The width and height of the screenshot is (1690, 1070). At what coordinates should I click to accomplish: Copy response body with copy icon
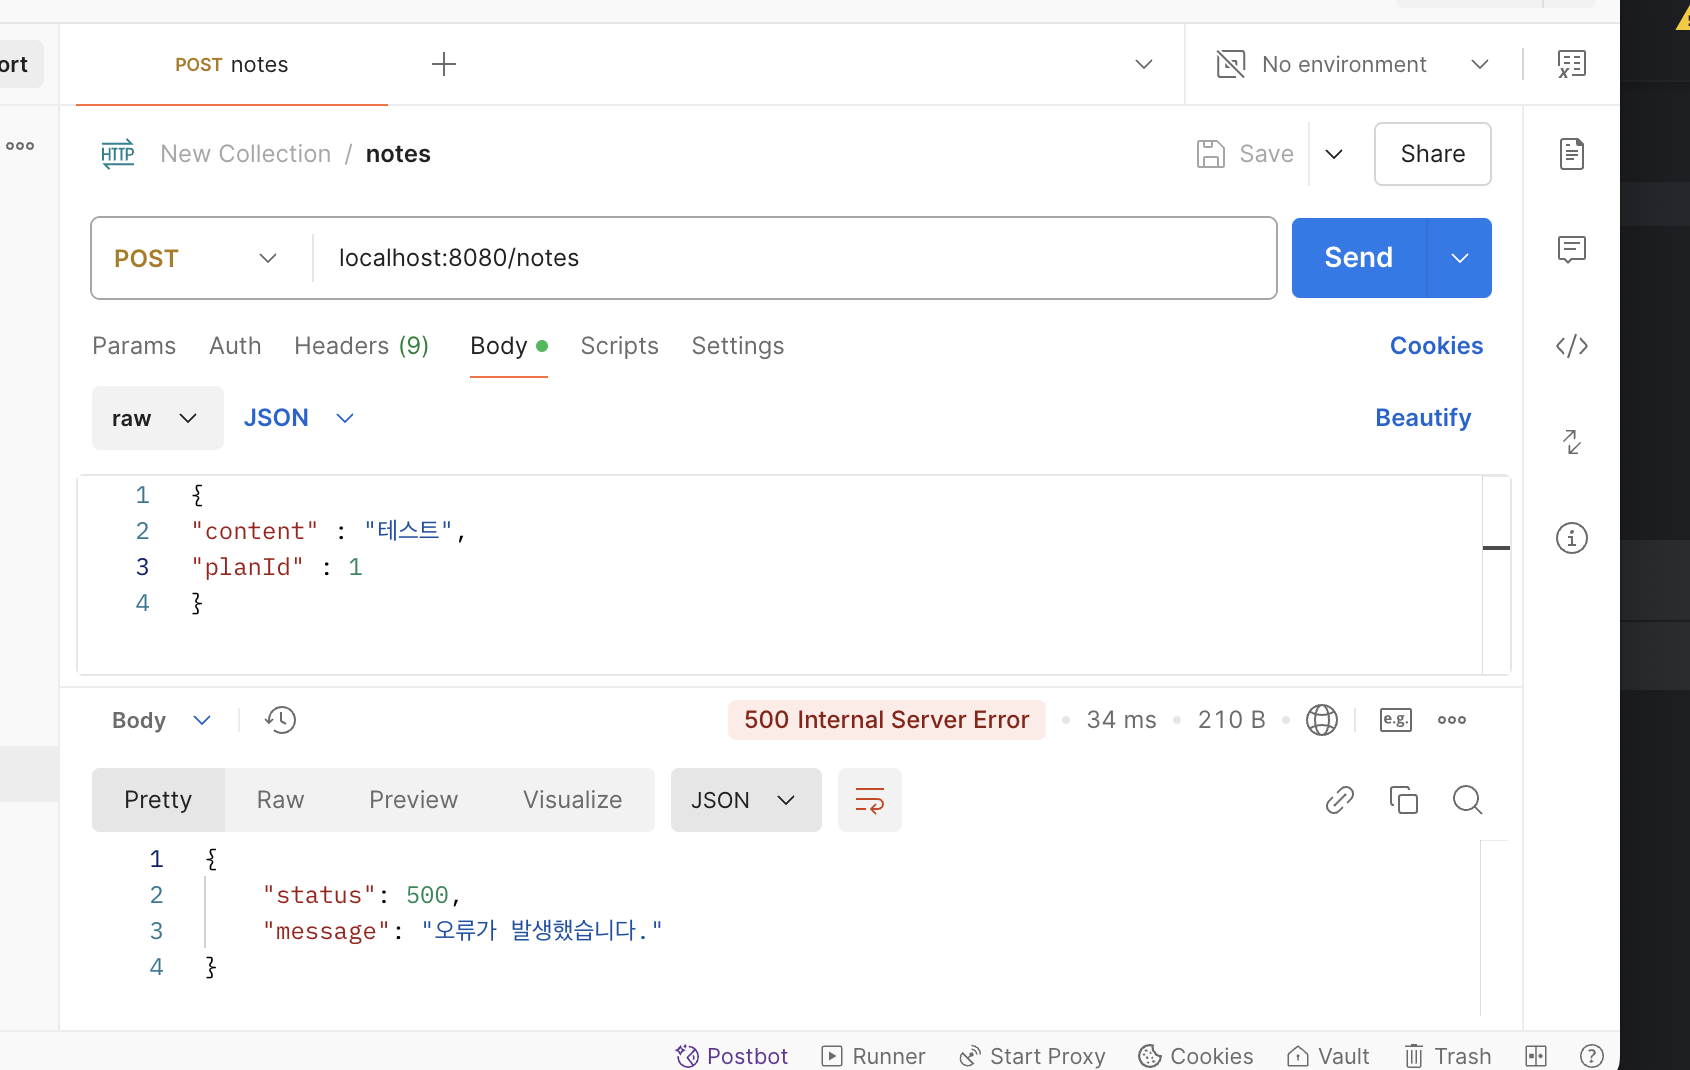(1404, 800)
